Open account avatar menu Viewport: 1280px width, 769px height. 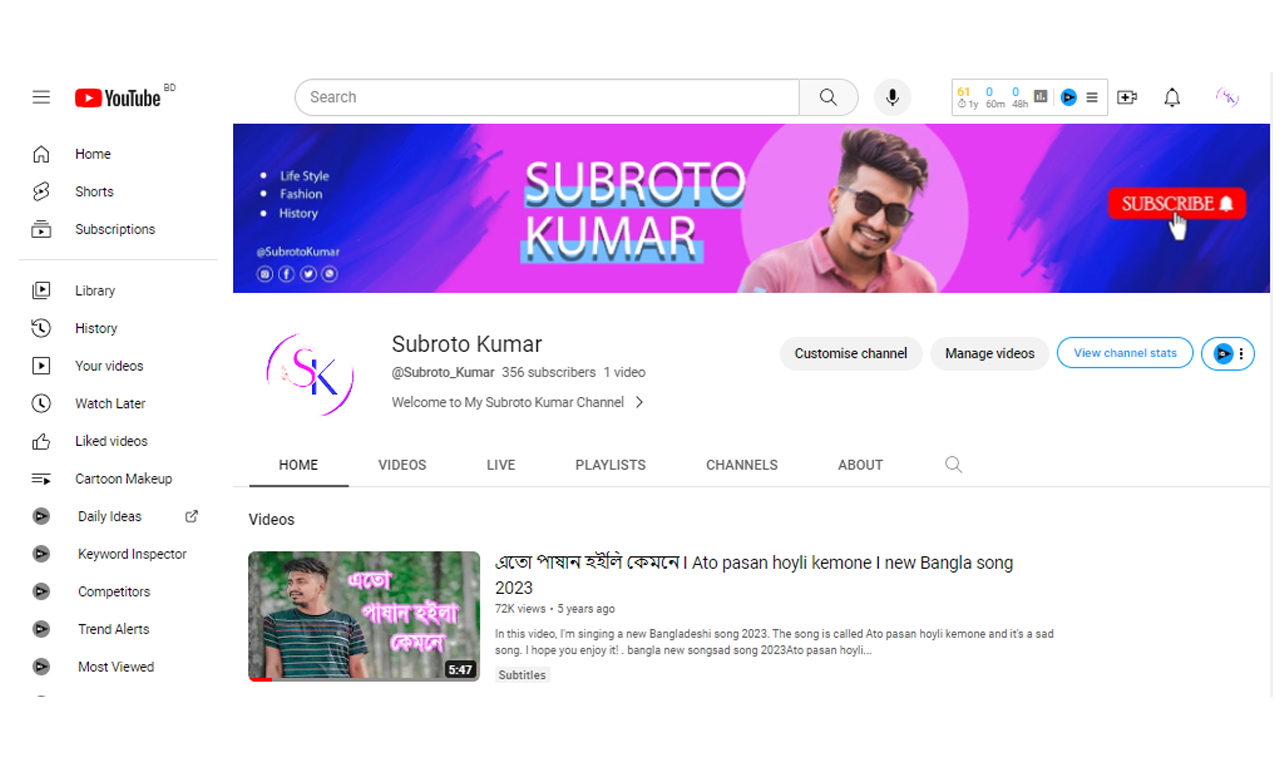[x=1227, y=97]
